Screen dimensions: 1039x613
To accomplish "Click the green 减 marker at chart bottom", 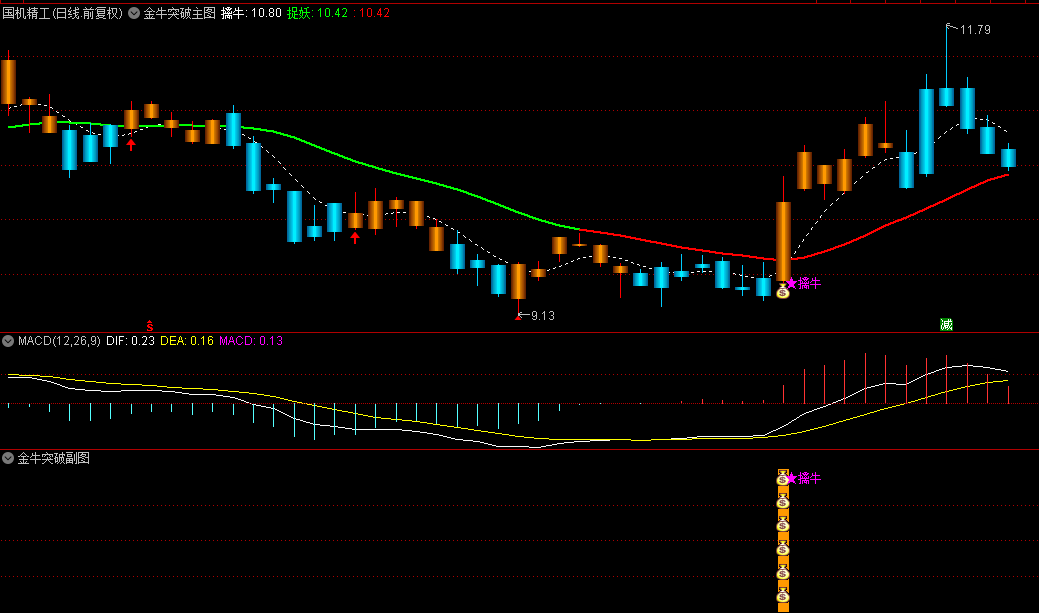I will [946, 324].
